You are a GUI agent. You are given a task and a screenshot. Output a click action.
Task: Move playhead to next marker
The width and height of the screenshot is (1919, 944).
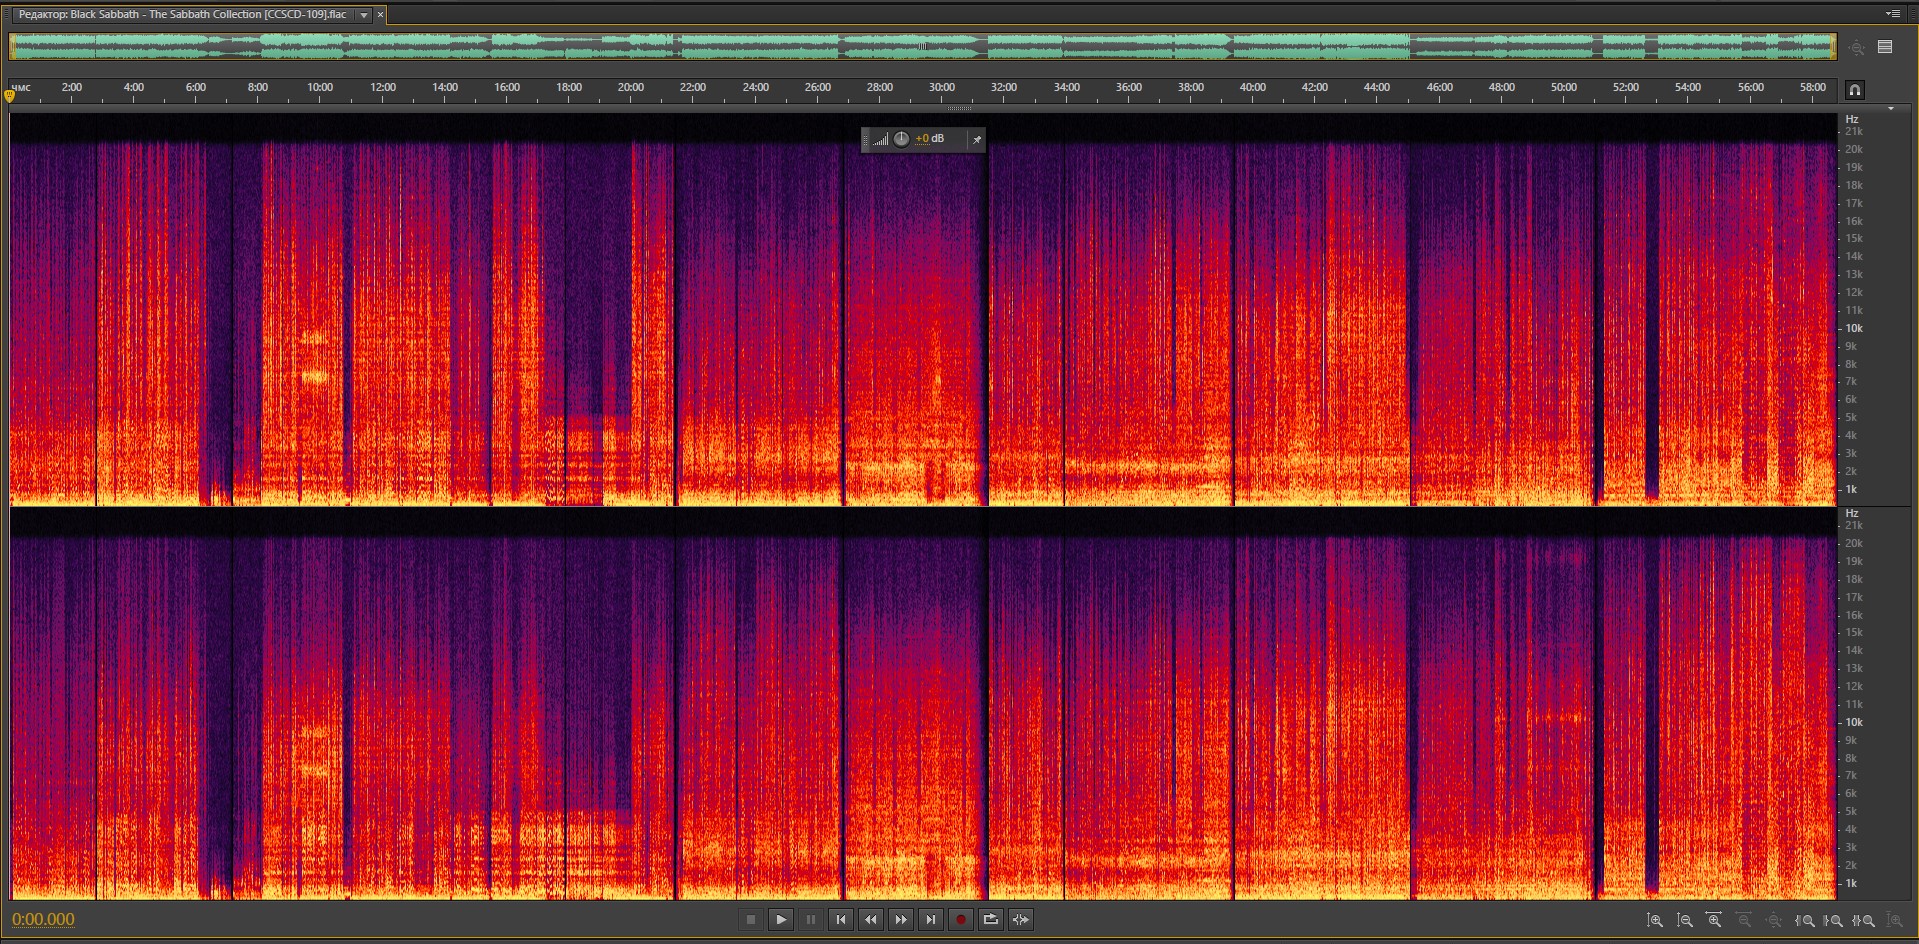(x=930, y=920)
